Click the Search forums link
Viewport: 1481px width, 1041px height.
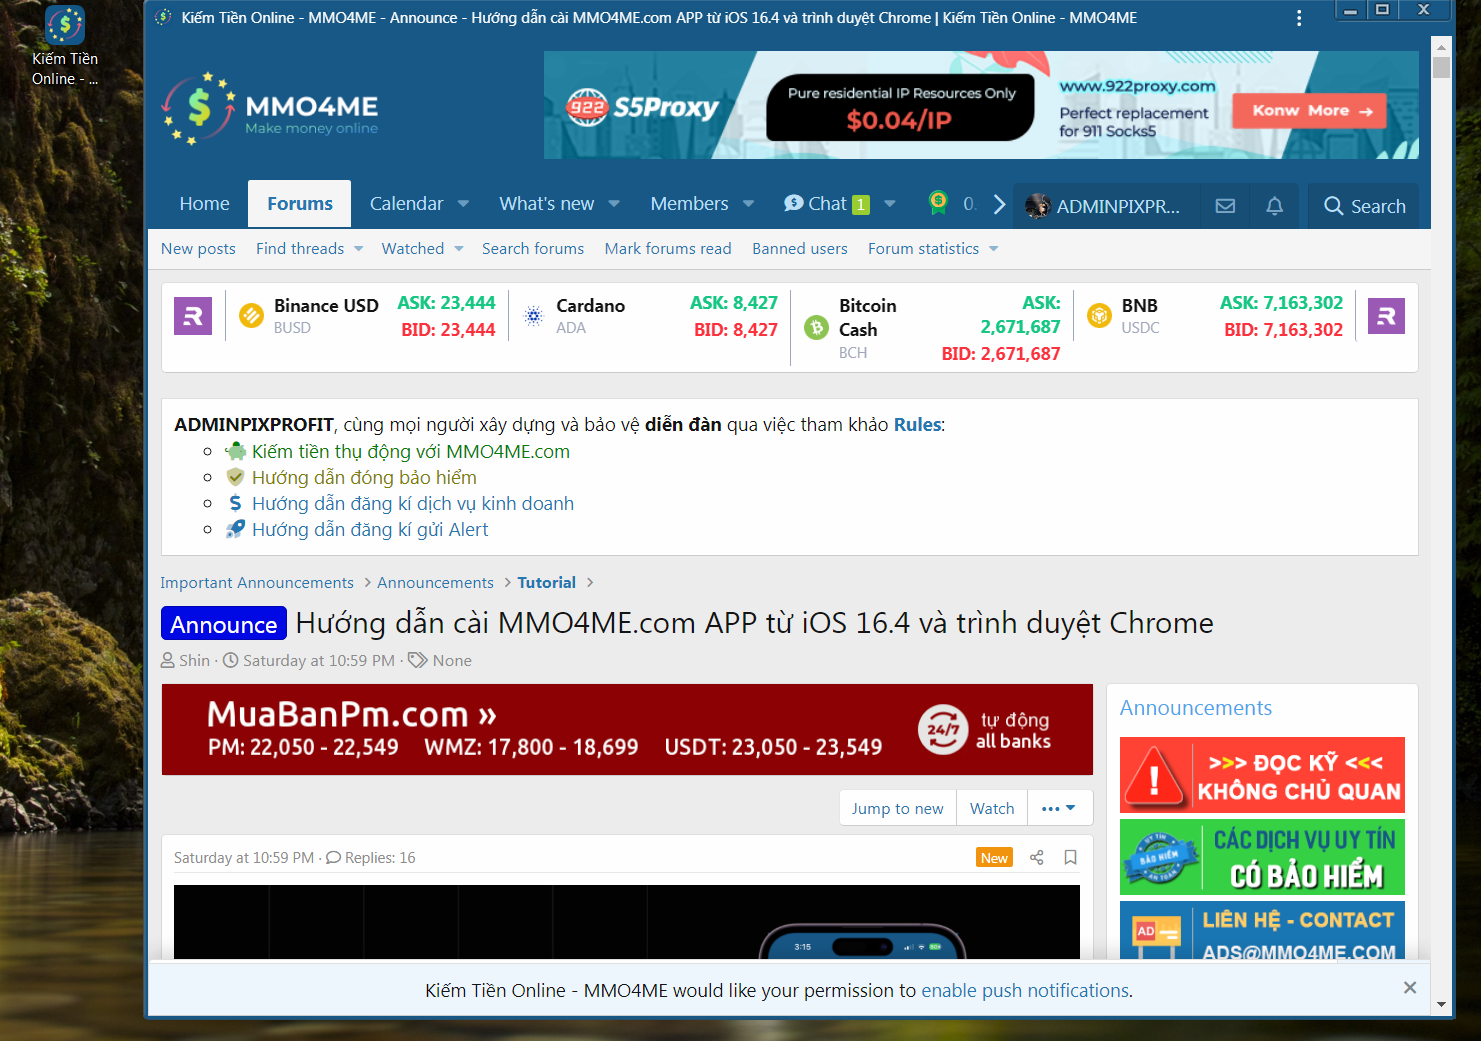tap(533, 249)
